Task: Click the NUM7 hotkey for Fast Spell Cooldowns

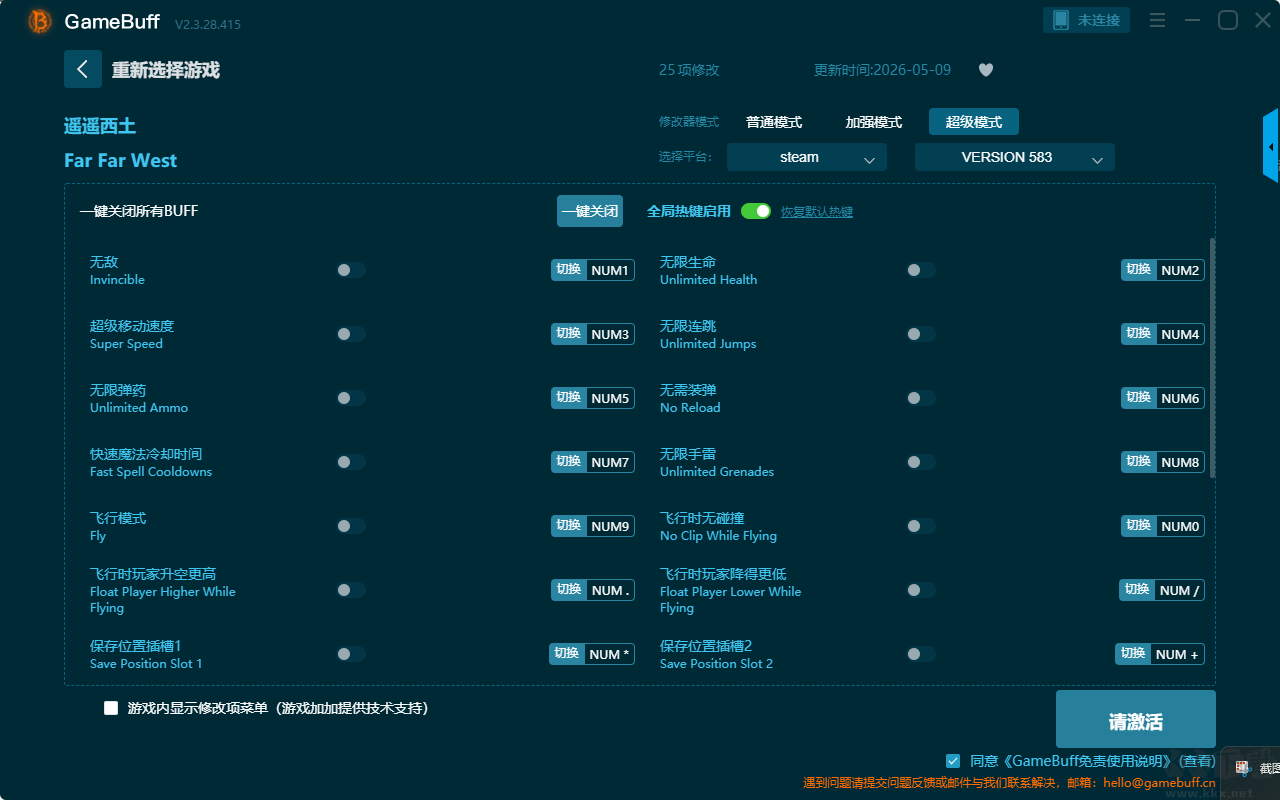Action: tap(610, 462)
